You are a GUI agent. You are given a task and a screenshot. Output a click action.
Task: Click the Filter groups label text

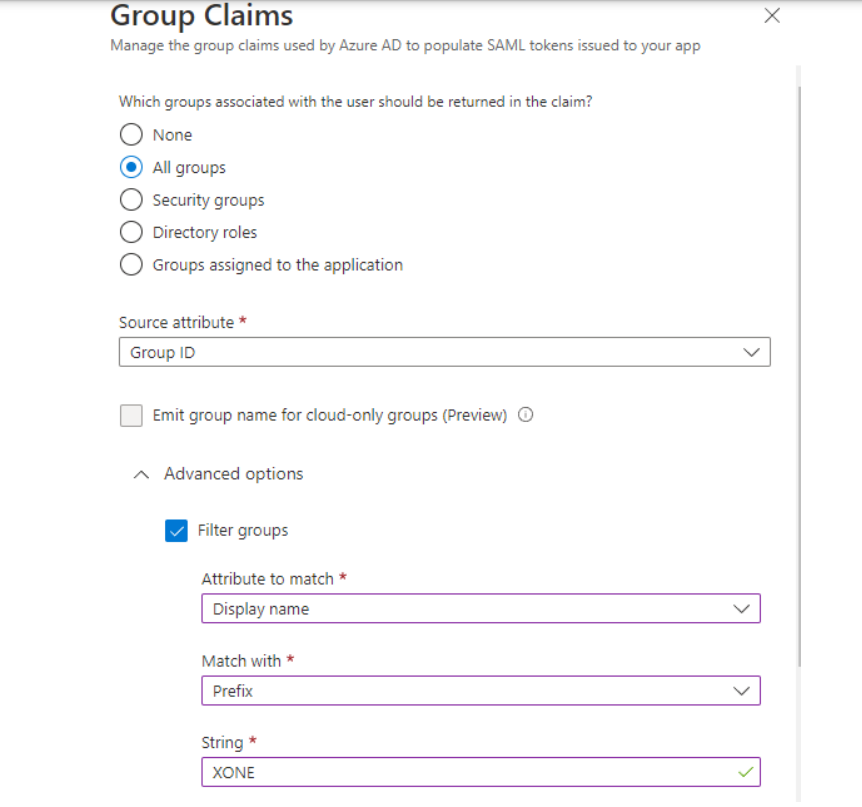point(243,531)
